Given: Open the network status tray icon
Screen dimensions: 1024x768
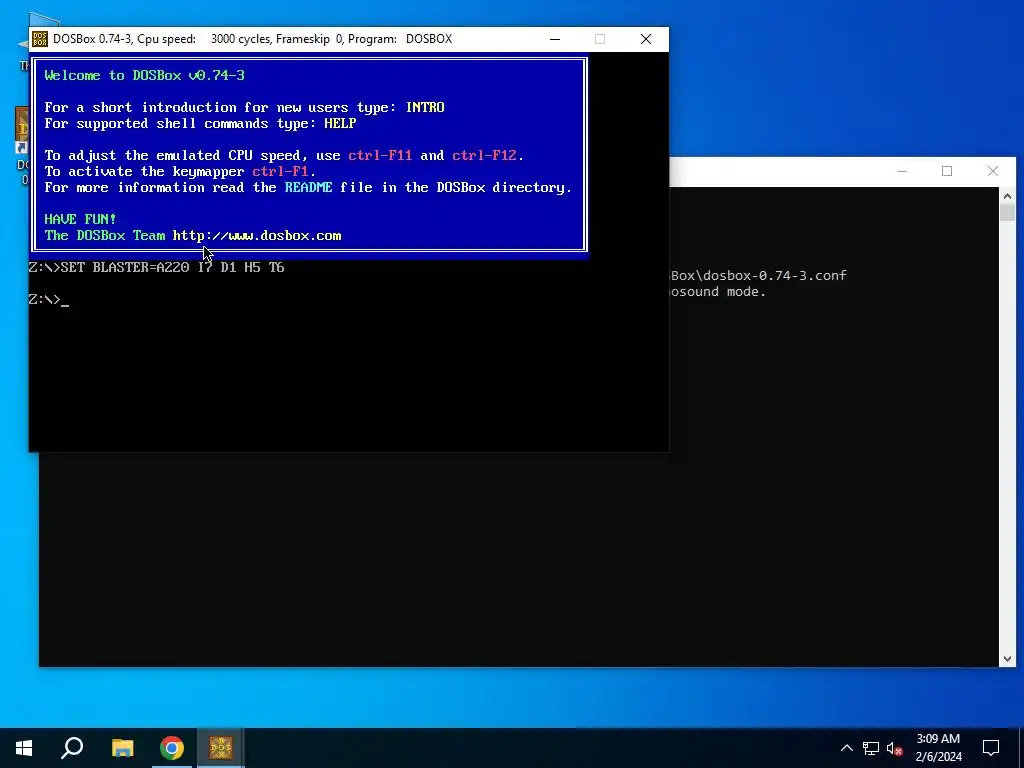Looking at the screenshot, I should 871,748.
